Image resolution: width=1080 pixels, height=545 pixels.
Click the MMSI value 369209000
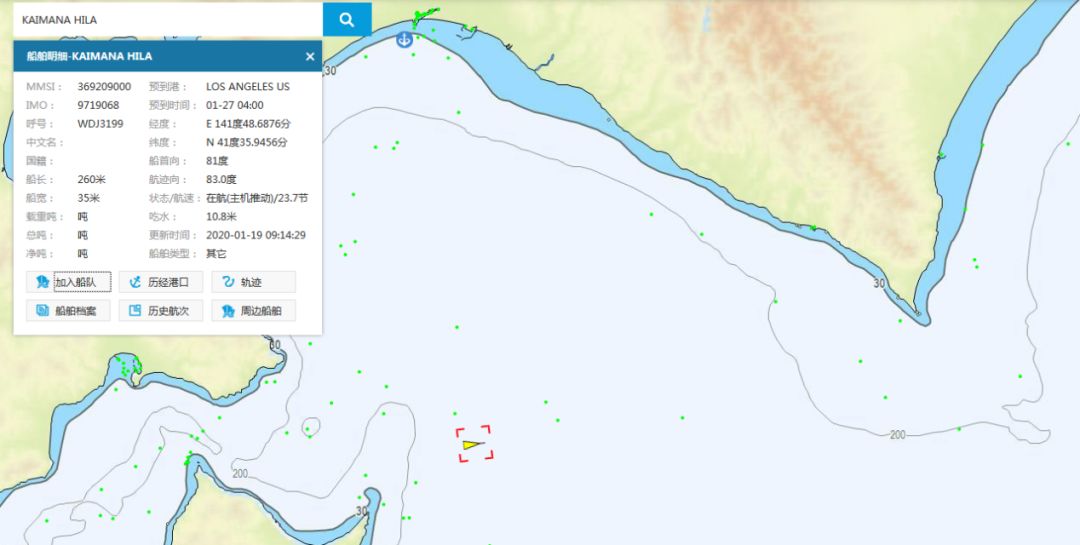pyautogui.click(x=104, y=87)
